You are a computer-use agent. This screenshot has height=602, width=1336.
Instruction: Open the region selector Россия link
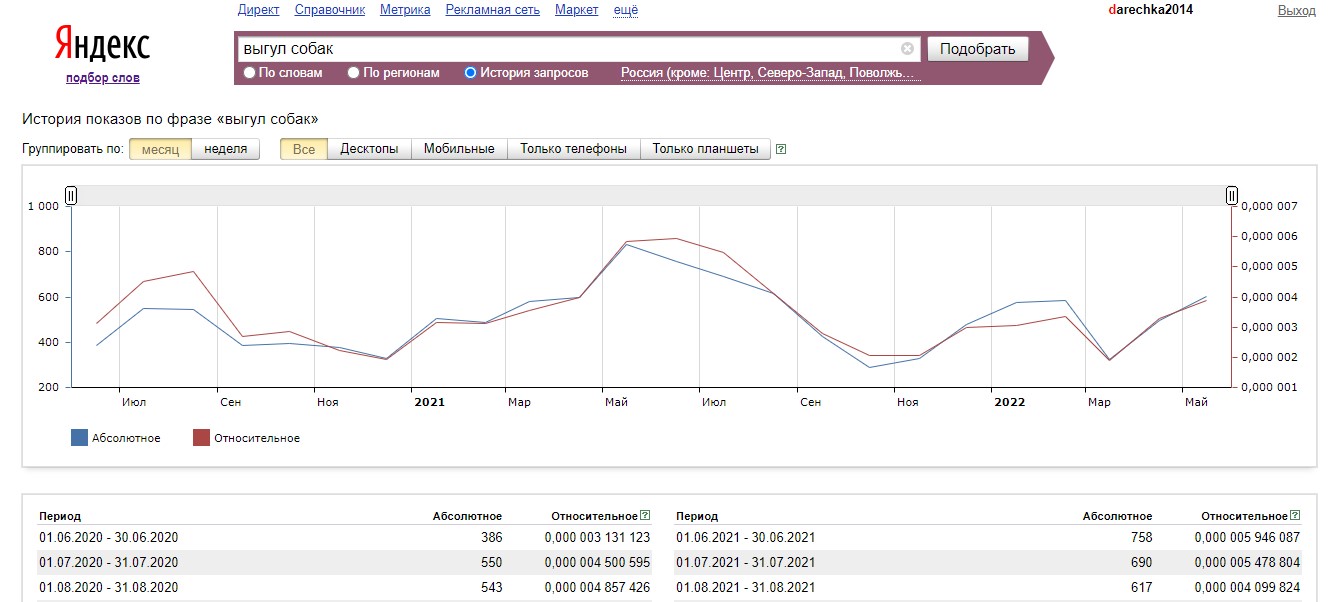click(768, 73)
